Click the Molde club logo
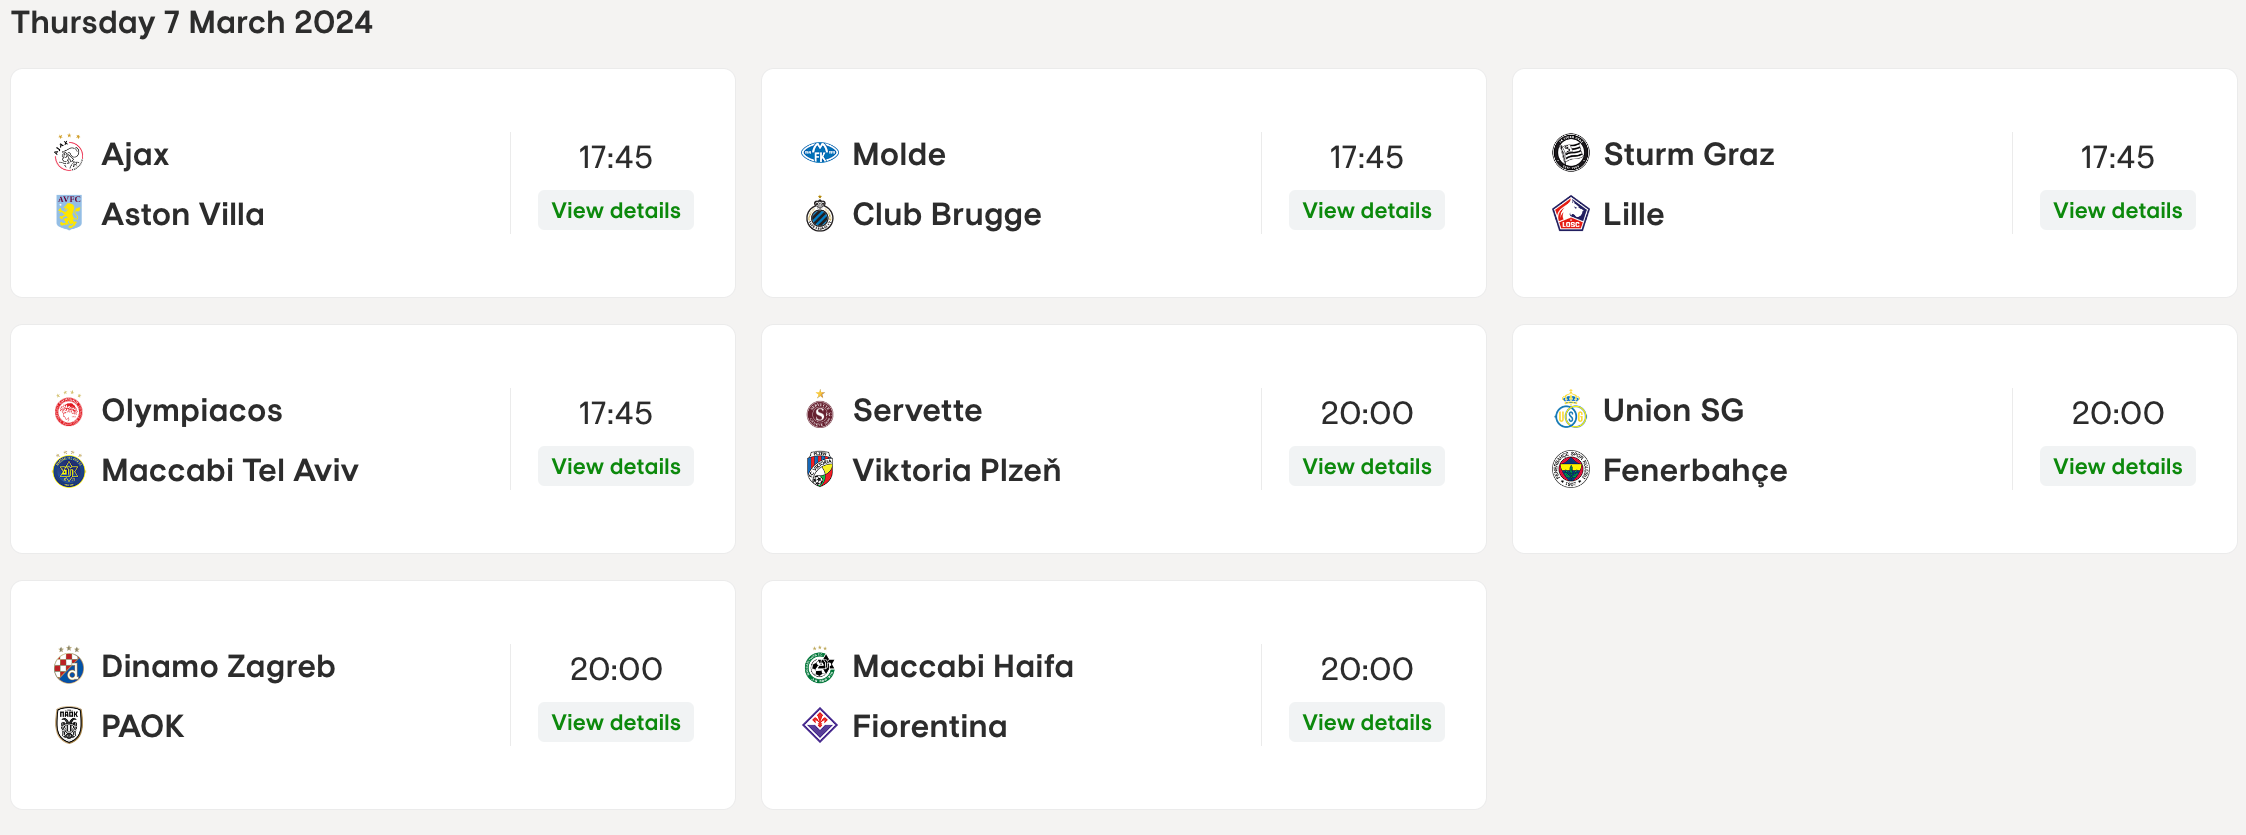 coord(819,154)
